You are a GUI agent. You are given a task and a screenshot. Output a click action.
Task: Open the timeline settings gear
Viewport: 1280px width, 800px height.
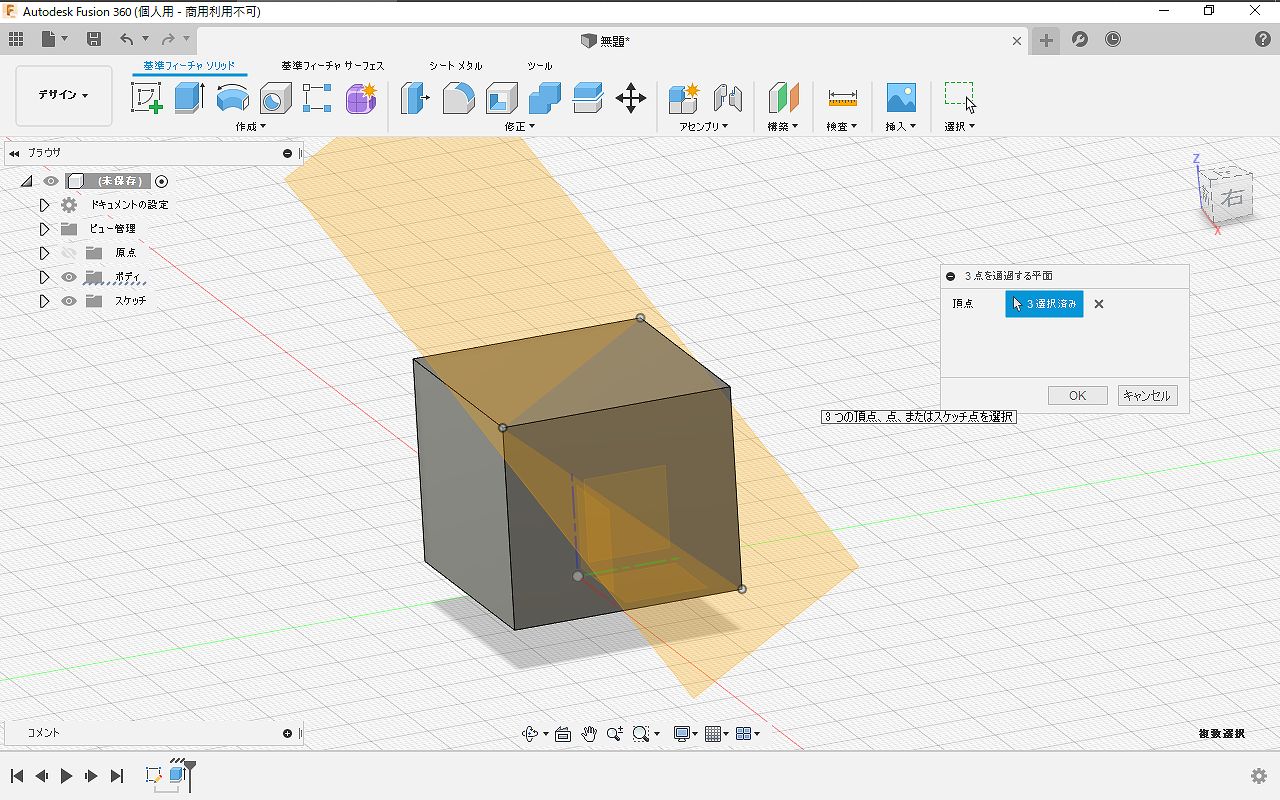1259,776
